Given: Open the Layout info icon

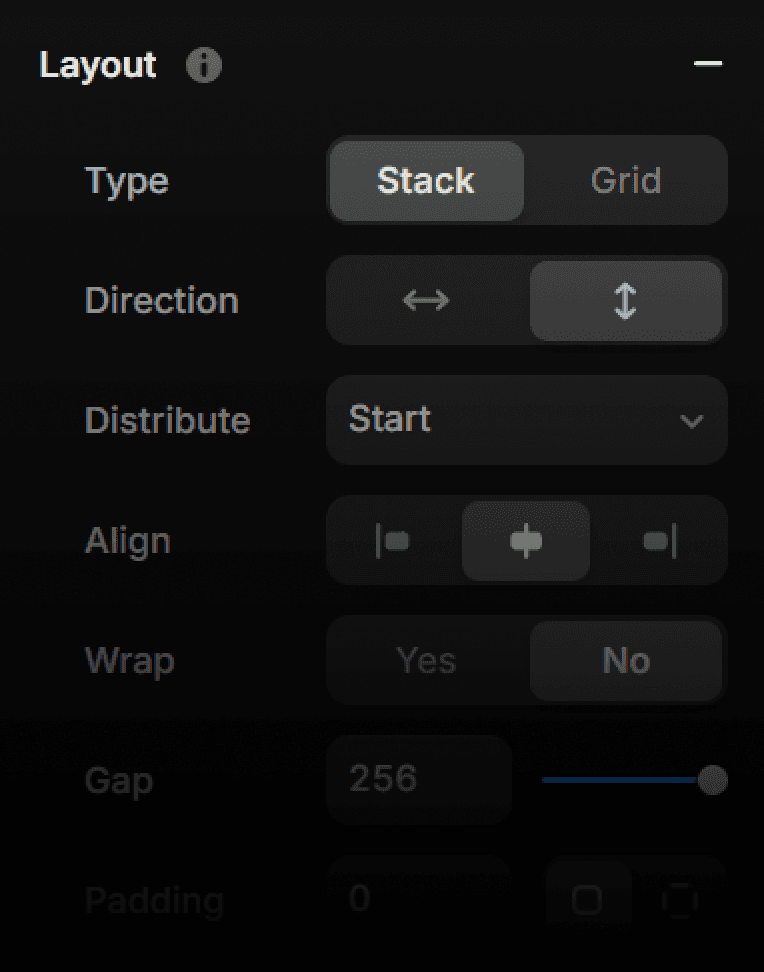Looking at the screenshot, I should pos(204,65).
